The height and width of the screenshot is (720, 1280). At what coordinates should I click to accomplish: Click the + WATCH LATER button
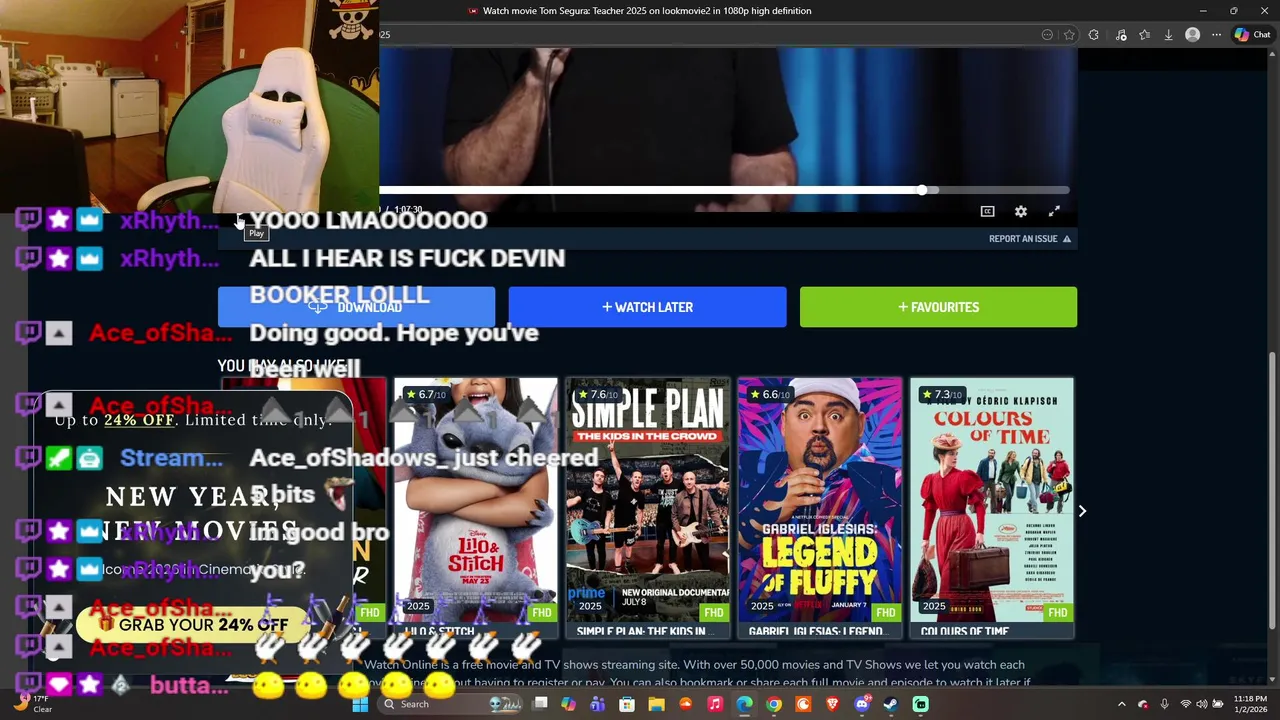(x=647, y=307)
